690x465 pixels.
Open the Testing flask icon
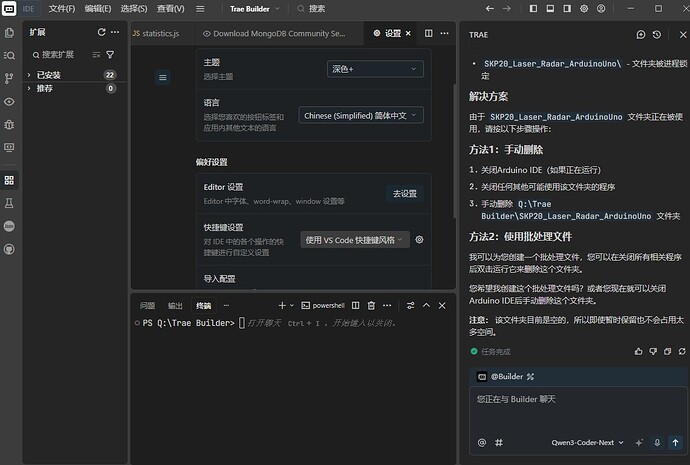pyautogui.click(x=9, y=203)
